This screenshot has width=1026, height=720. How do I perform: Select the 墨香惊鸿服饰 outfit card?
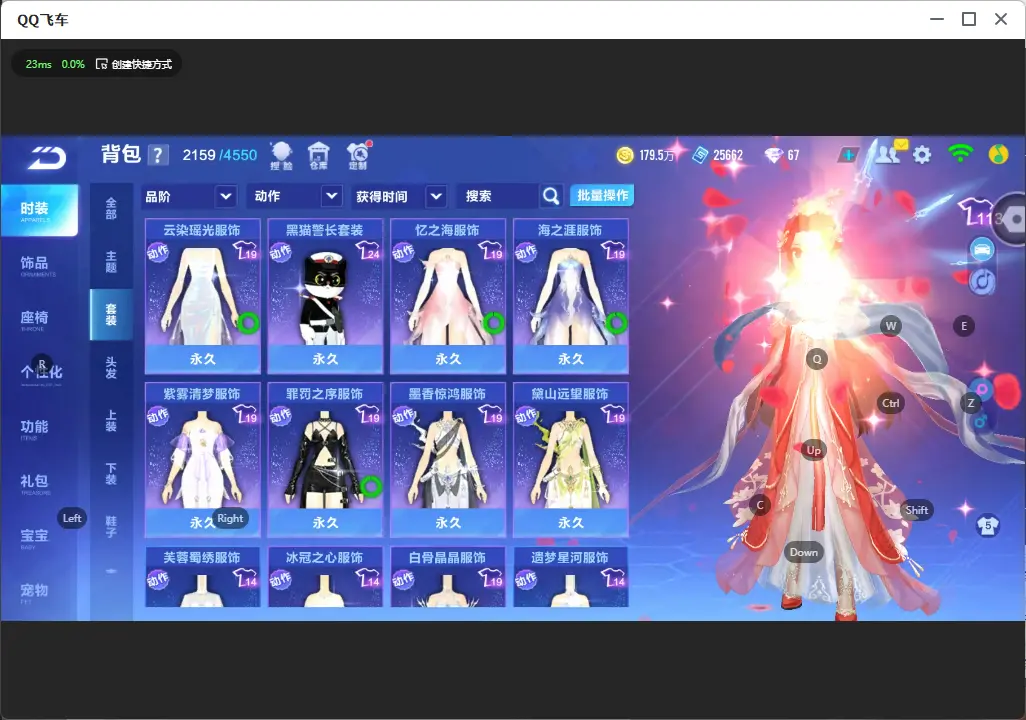[448, 459]
